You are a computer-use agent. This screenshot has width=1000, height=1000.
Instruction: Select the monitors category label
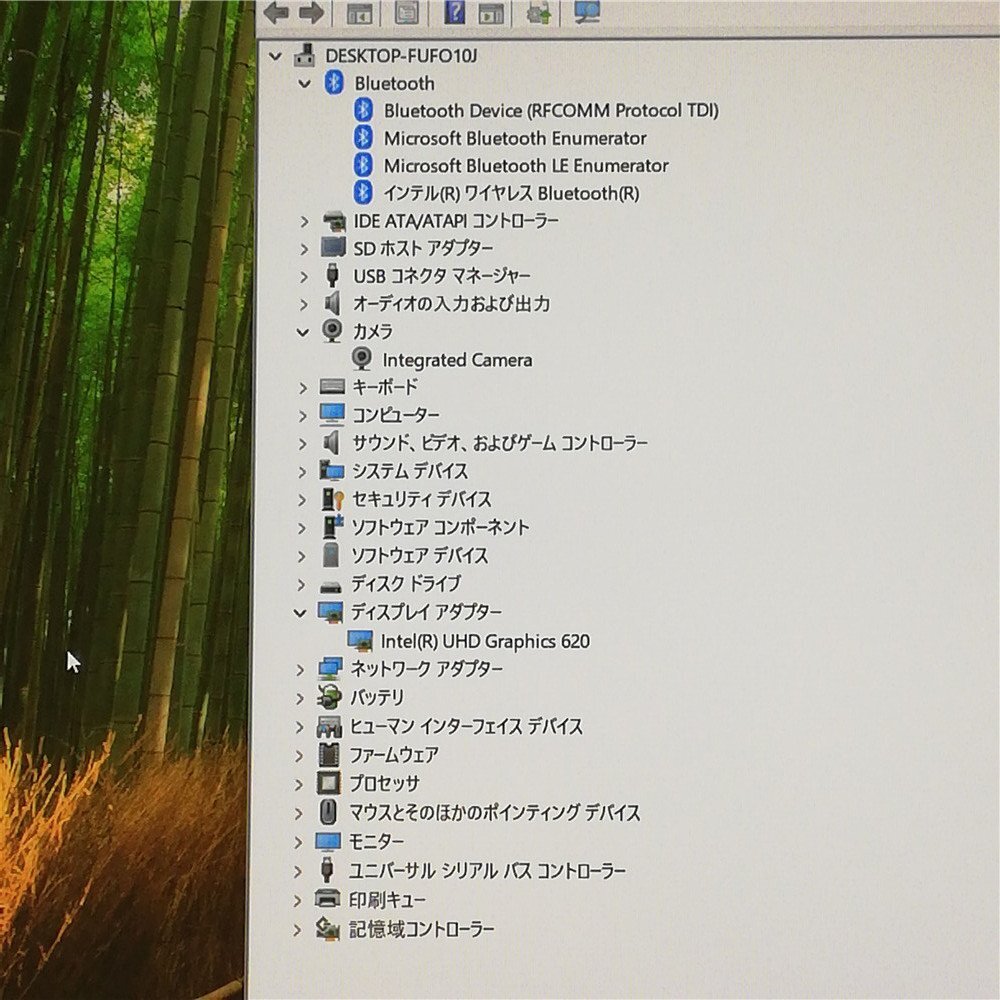[x=375, y=841]
